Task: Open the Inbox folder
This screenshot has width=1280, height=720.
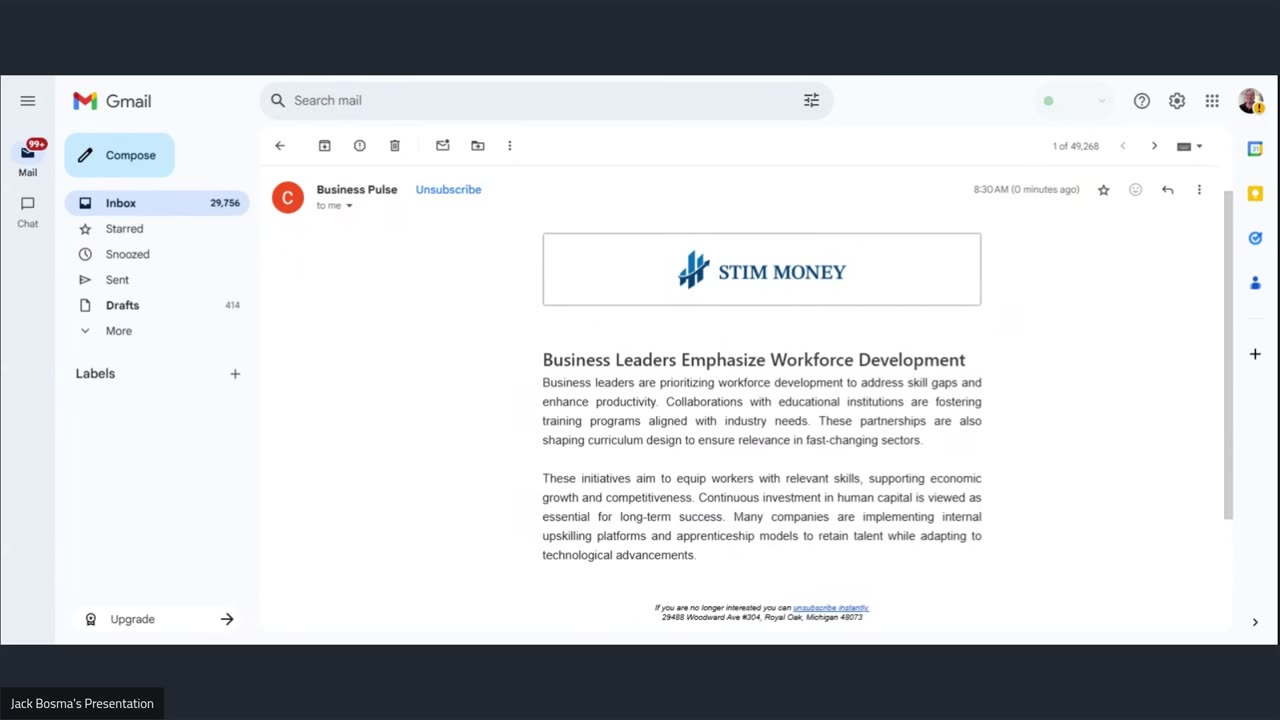Action: [157, 203]
